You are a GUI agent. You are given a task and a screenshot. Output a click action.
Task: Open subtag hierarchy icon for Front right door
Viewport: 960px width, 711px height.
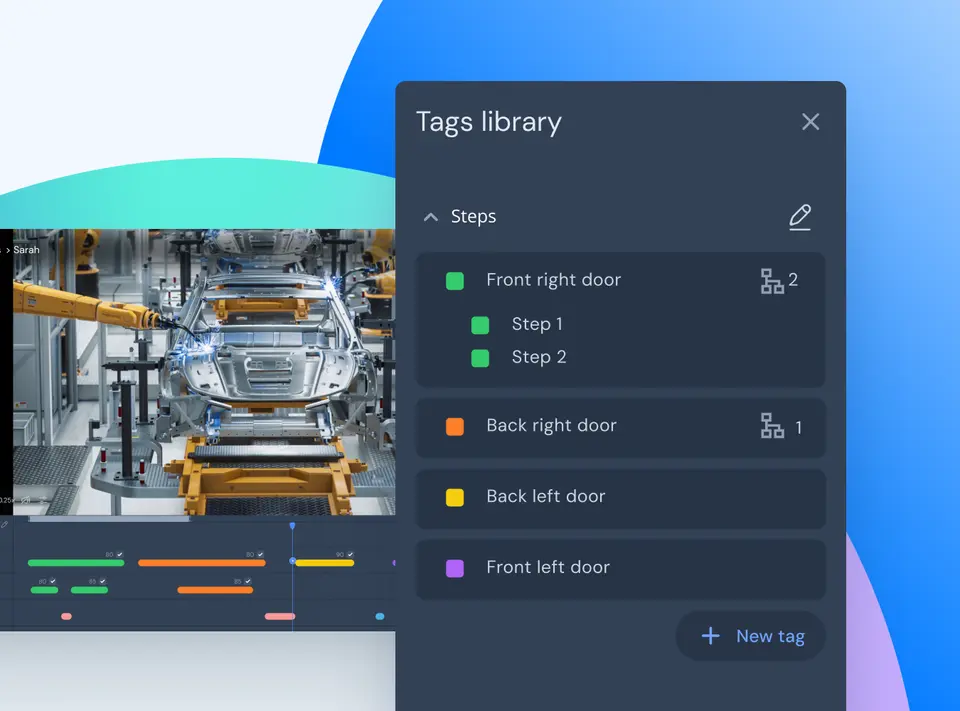coord(771,281)
